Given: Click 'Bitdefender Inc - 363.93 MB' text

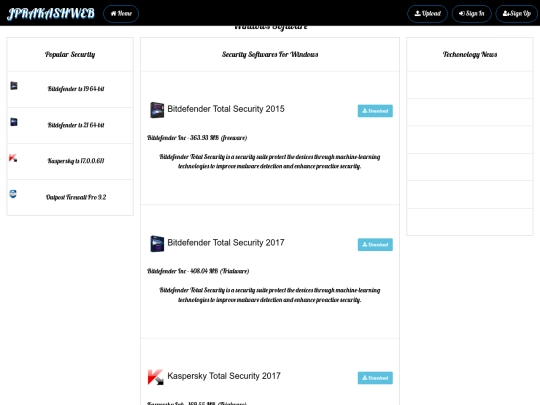Looking at the screenshot, I should tap(197, 138).
